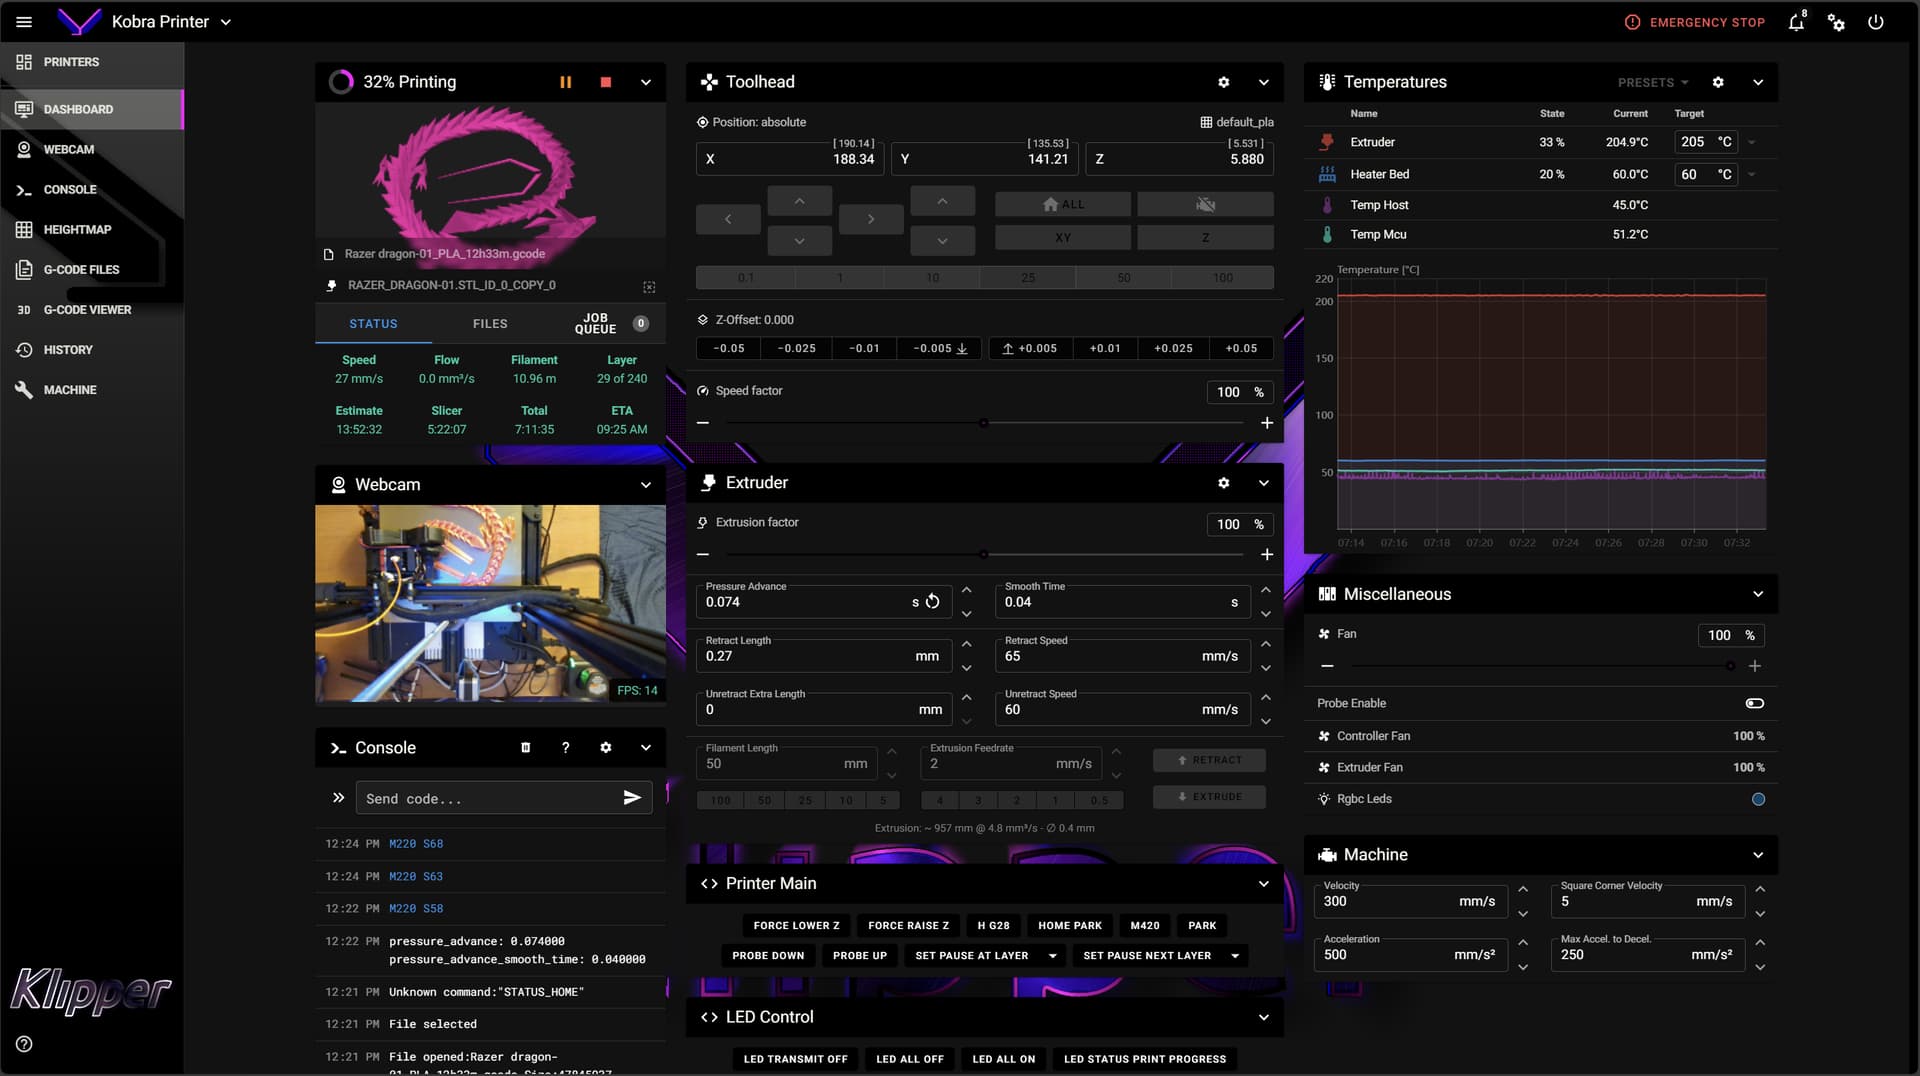
Task: Open the Heightmap page
Action: point(92,229)
